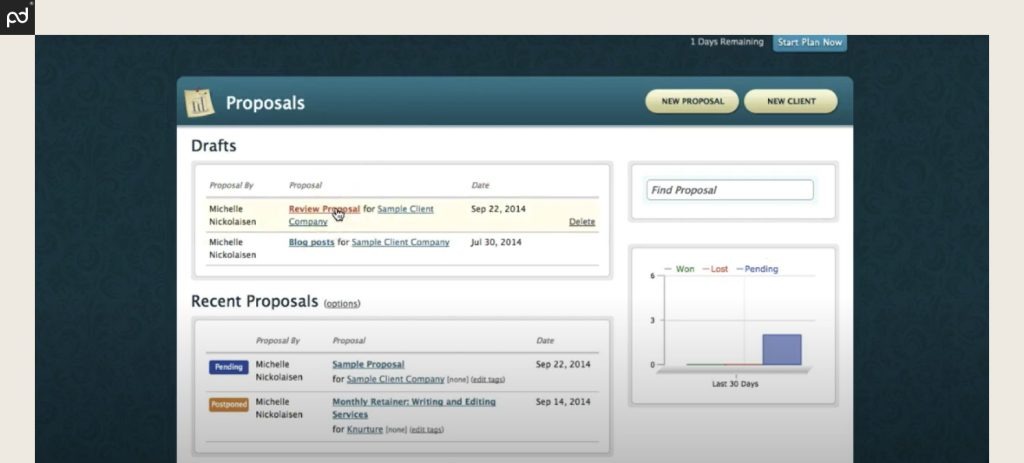Image resolution: width=1024 pixels, height=463 pixels.
Task: Click the New Proposal button
Action: point(692,101)
